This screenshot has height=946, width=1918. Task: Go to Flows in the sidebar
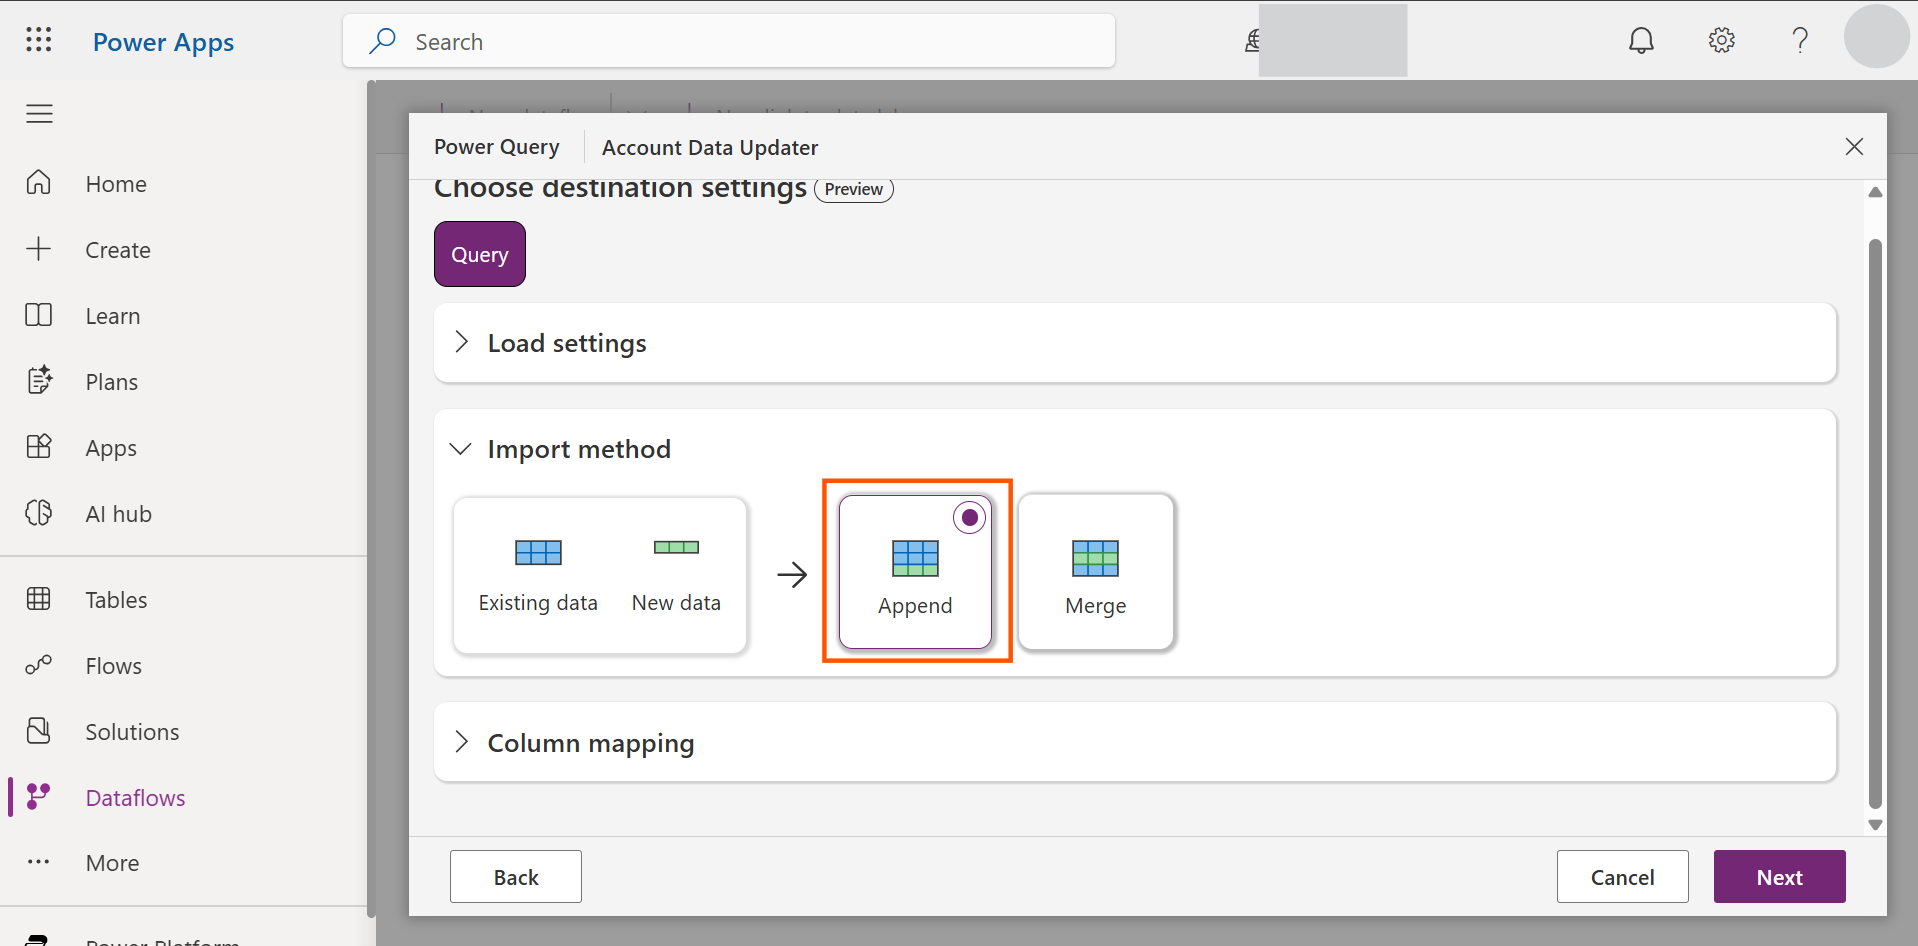pos(113,666)
